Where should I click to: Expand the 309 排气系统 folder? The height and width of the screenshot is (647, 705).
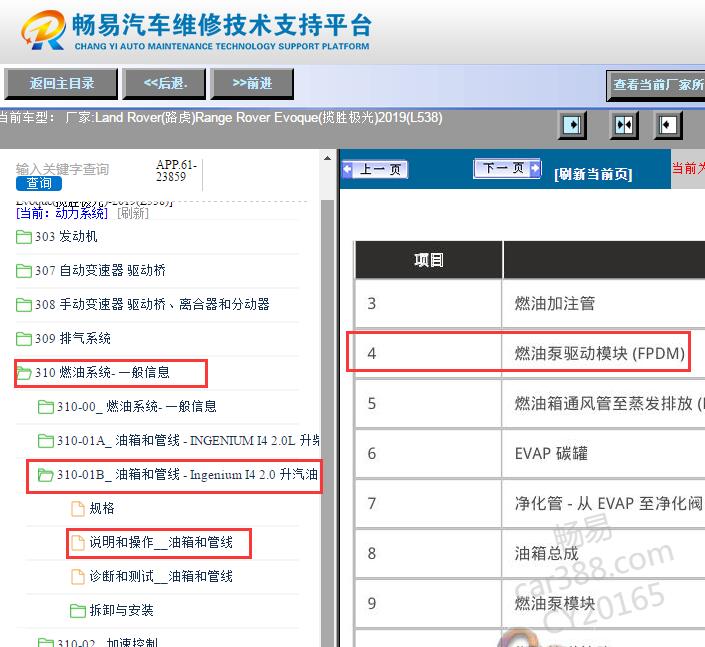tap(73, 338)
